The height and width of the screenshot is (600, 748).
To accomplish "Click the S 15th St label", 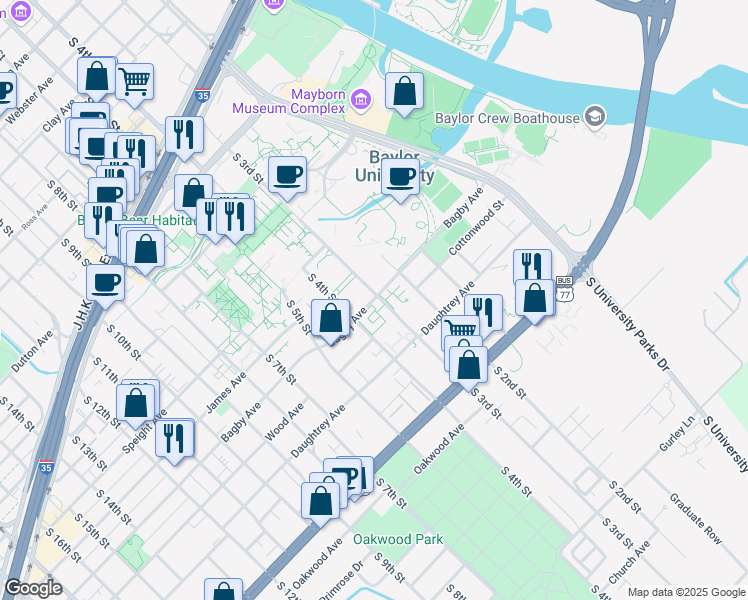I will 92,531.
